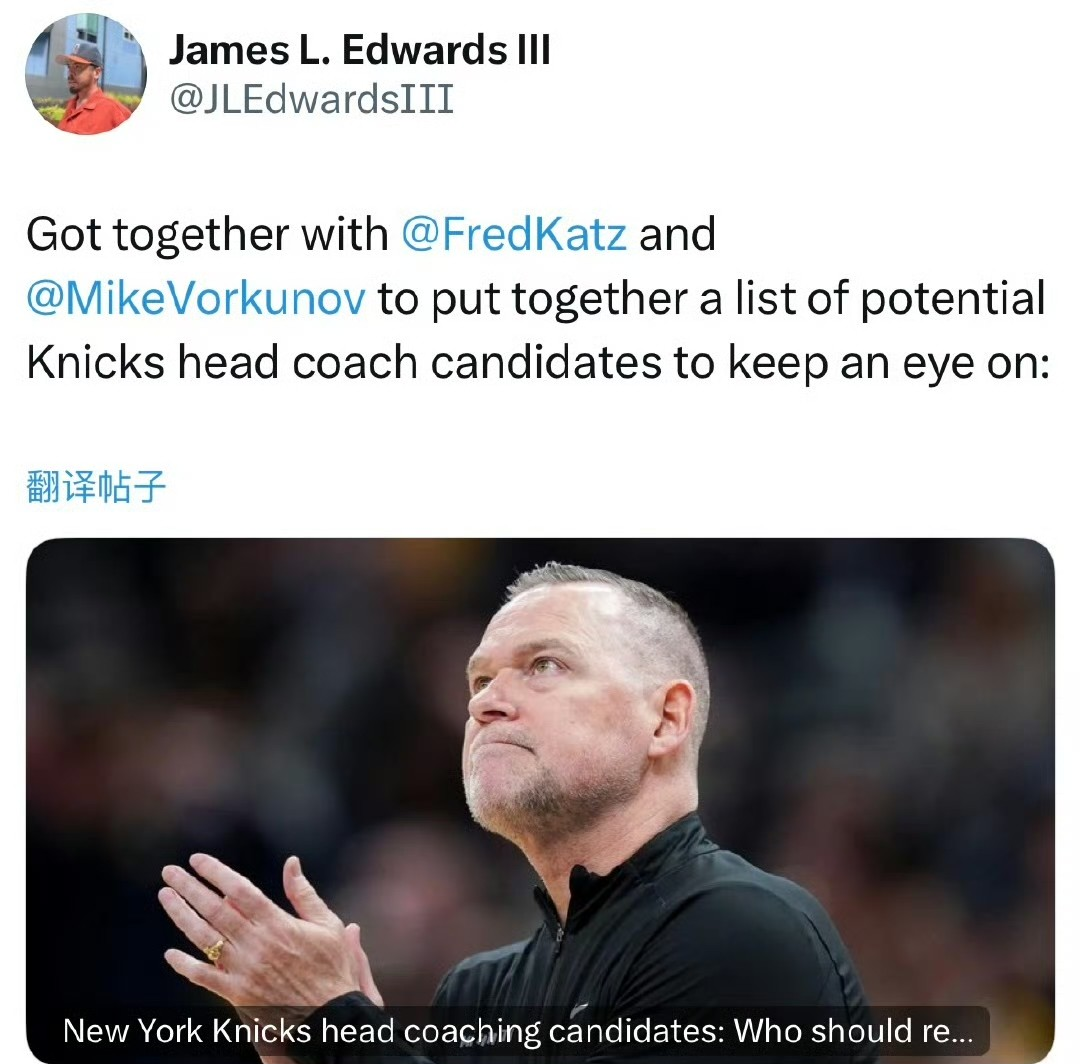The image size is (1080, 1064).
Task: Visit the @FredKatz mention
Action: (514, 234)
